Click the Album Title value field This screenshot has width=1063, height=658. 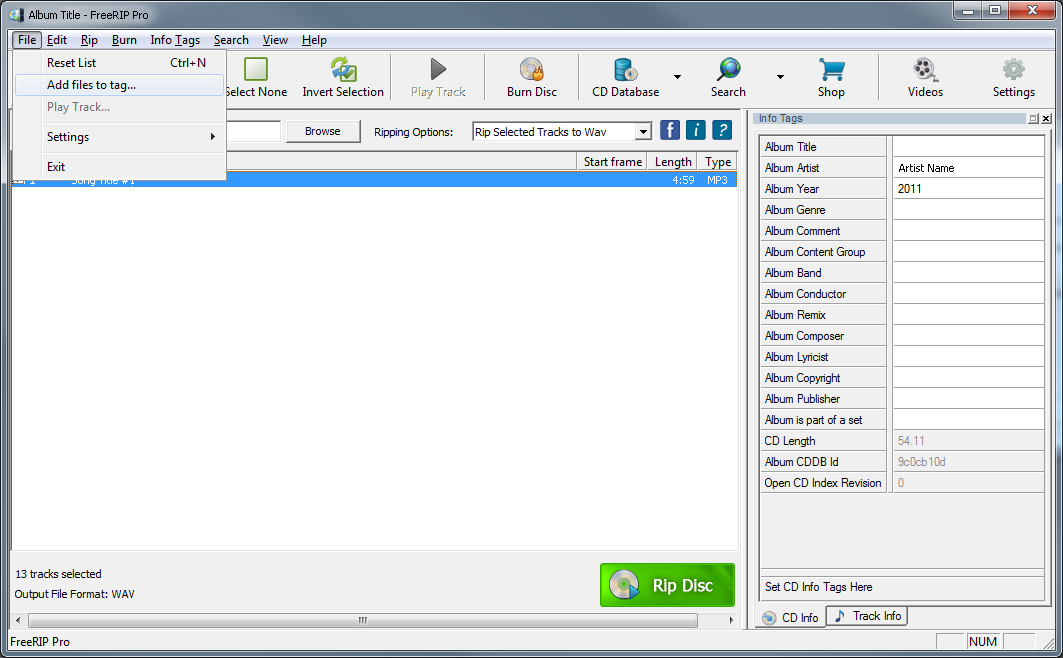coord(968,146)
